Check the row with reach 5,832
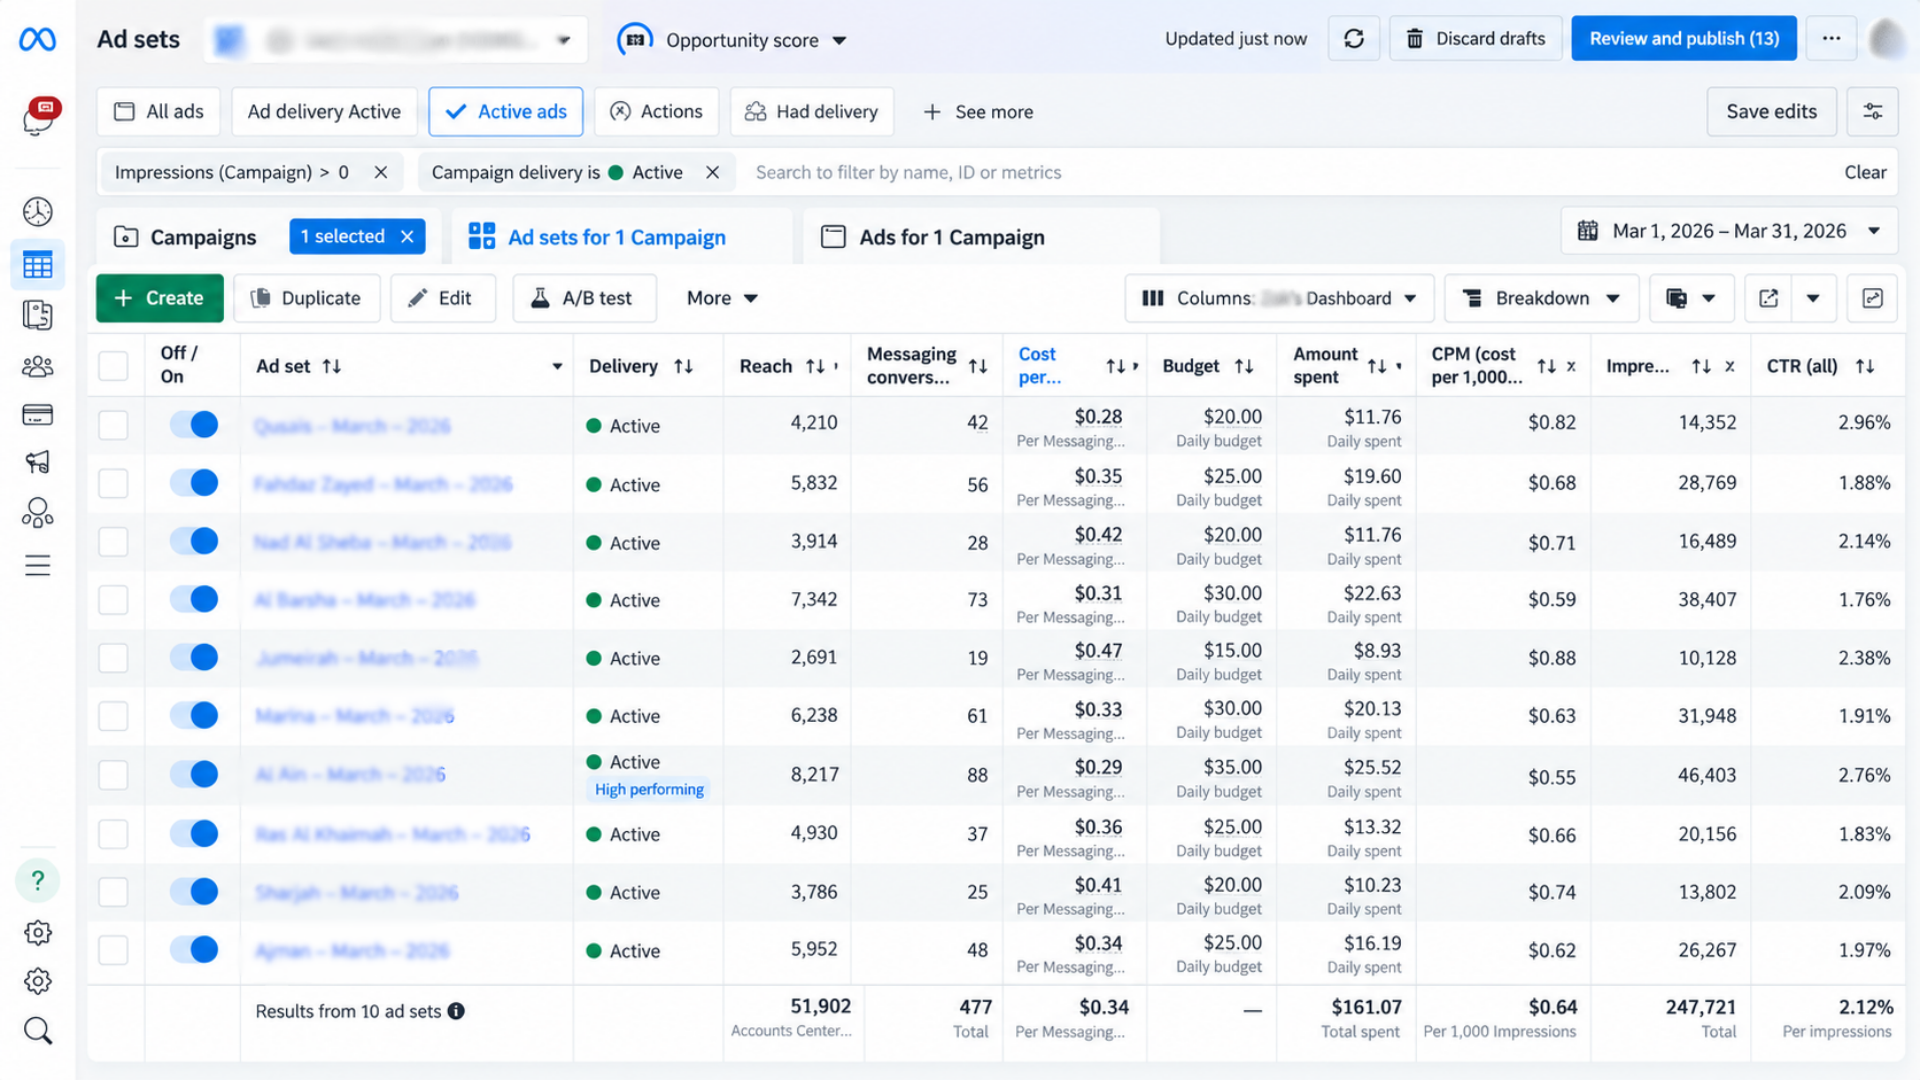 point(113,484)
